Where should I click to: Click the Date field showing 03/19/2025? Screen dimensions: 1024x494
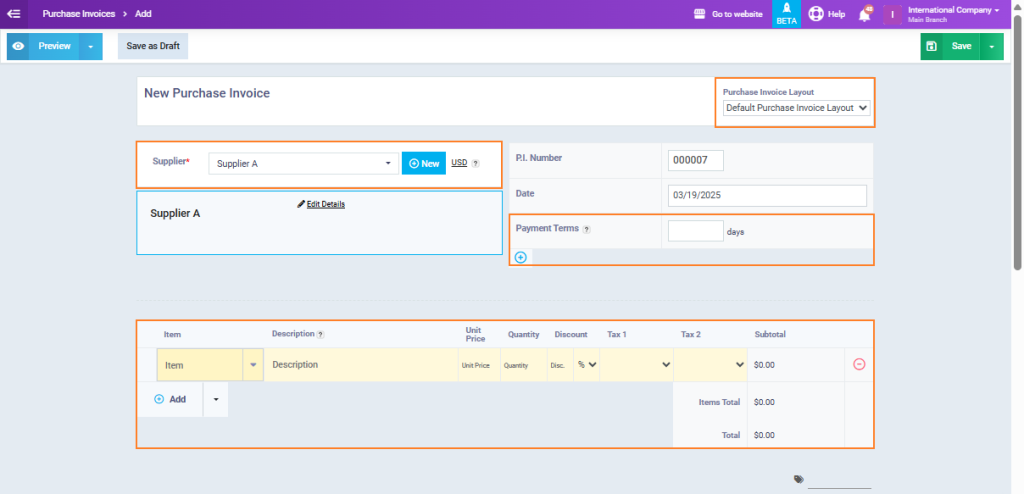(x=767, y=195)
